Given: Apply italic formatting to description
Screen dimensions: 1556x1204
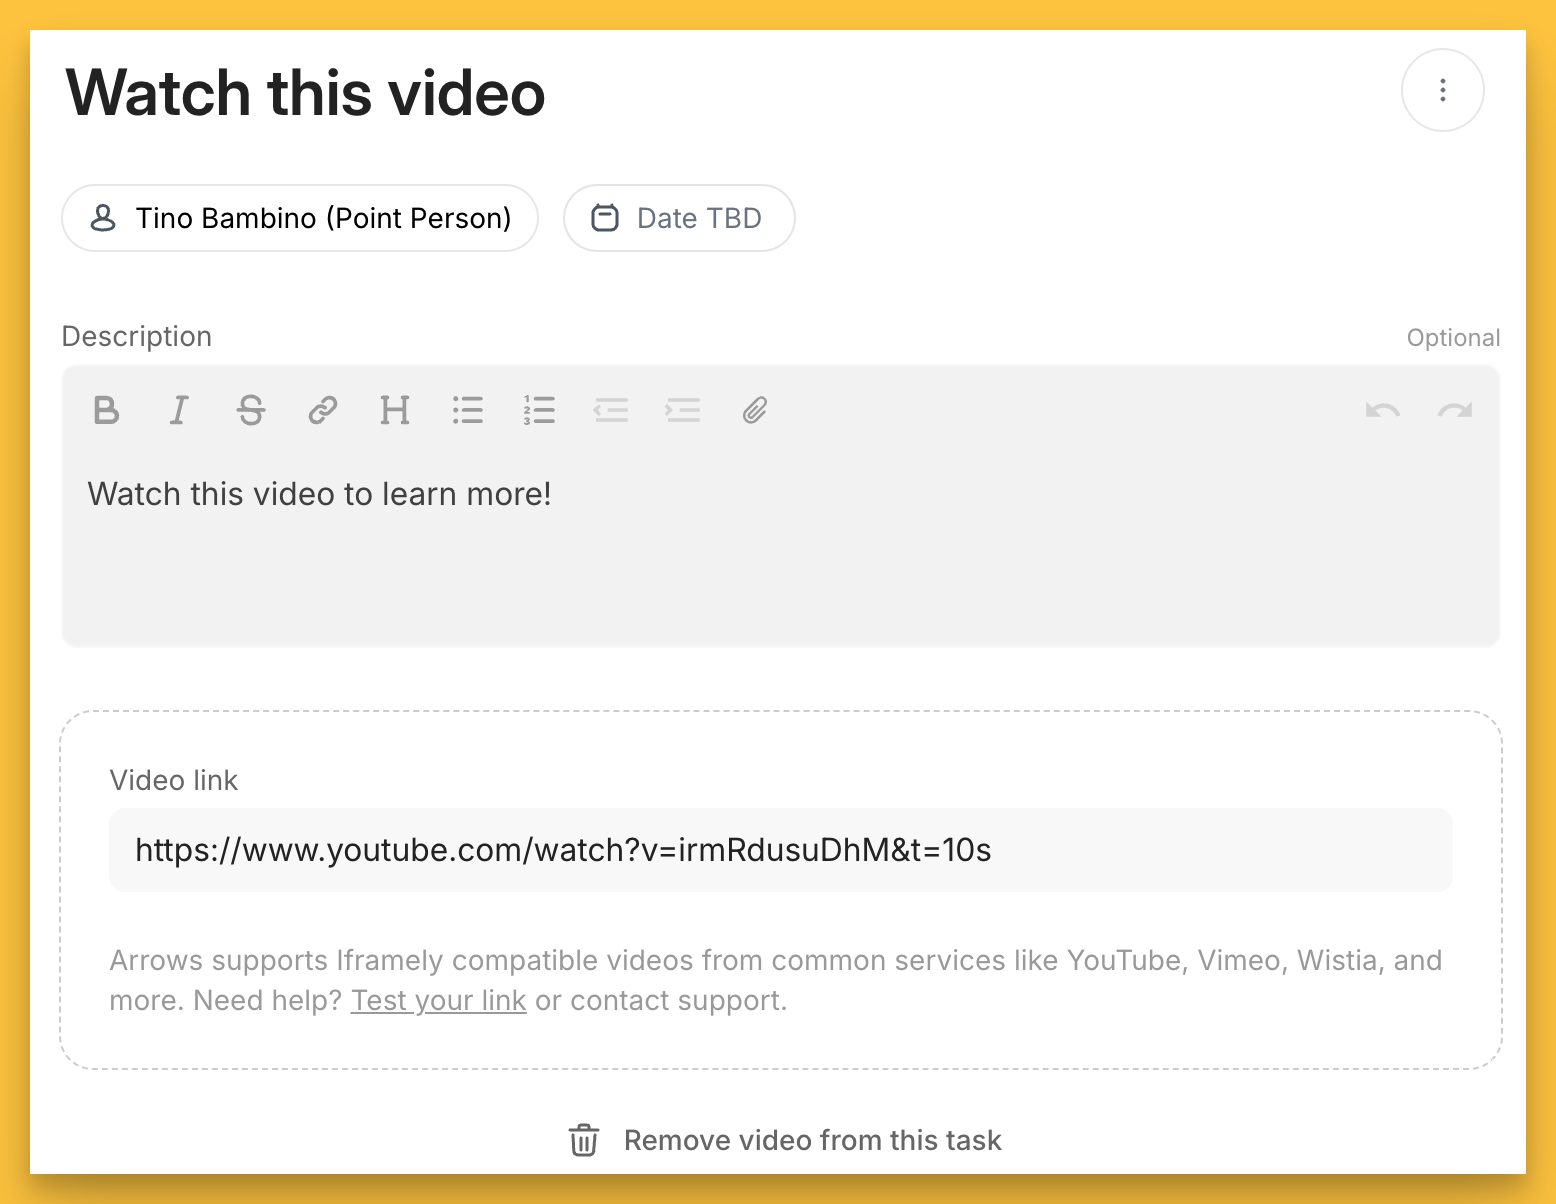Looking at the screenshot, I should (179, 411).
